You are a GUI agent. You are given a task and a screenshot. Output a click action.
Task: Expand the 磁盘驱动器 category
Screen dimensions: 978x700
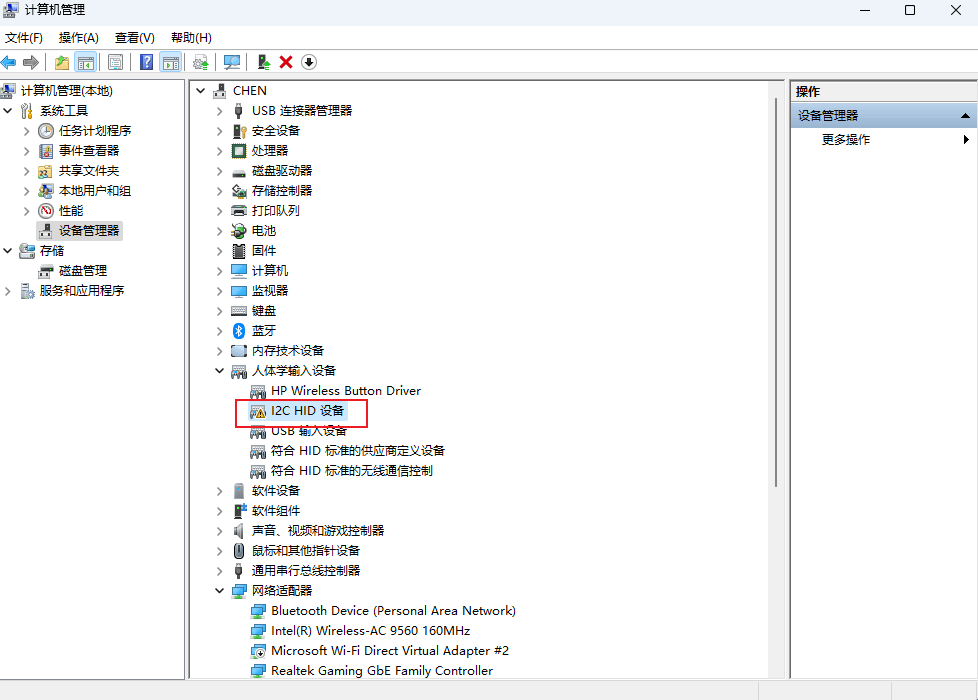(219, 171)
